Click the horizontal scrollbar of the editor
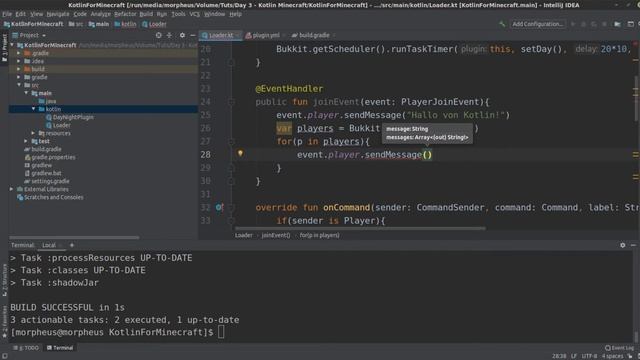640x360 pixels. tap(360, 229)
